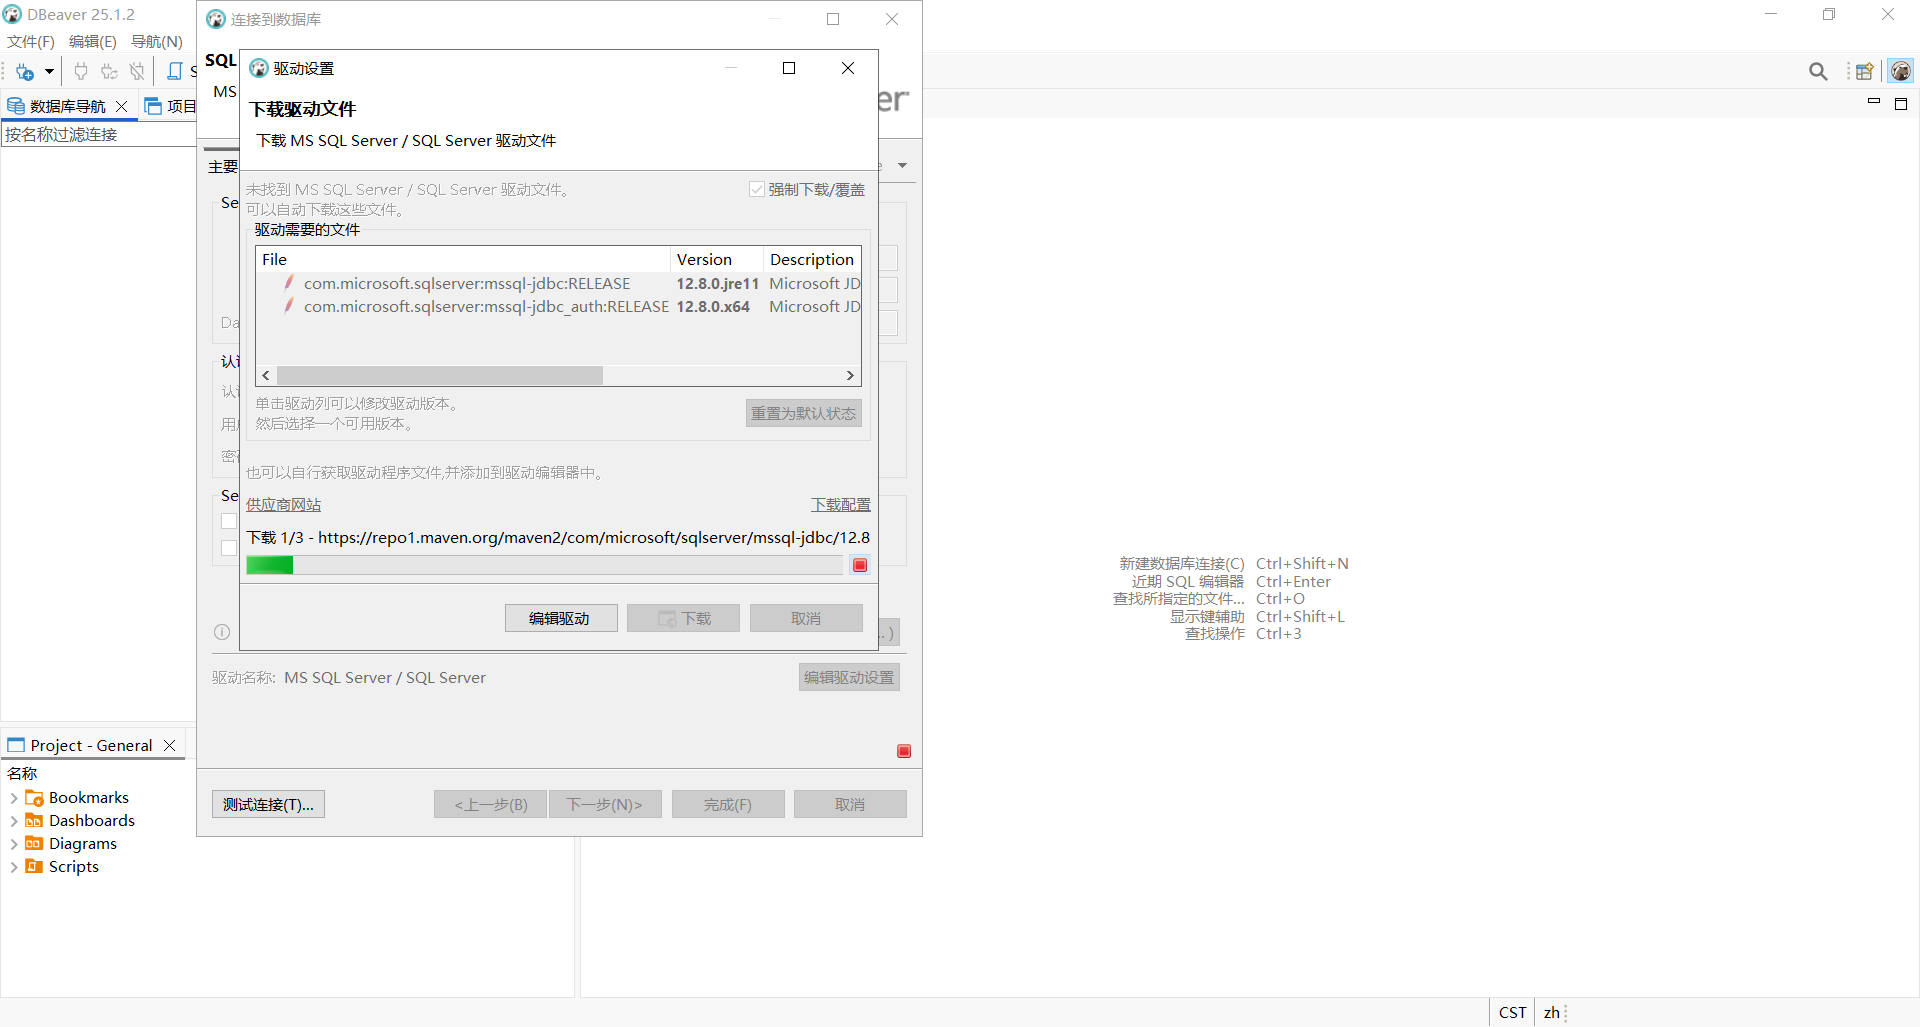This screenshot has height=1027, width=1920.
Task: Open the 编辑(E) menu
Action: (93, 42)
